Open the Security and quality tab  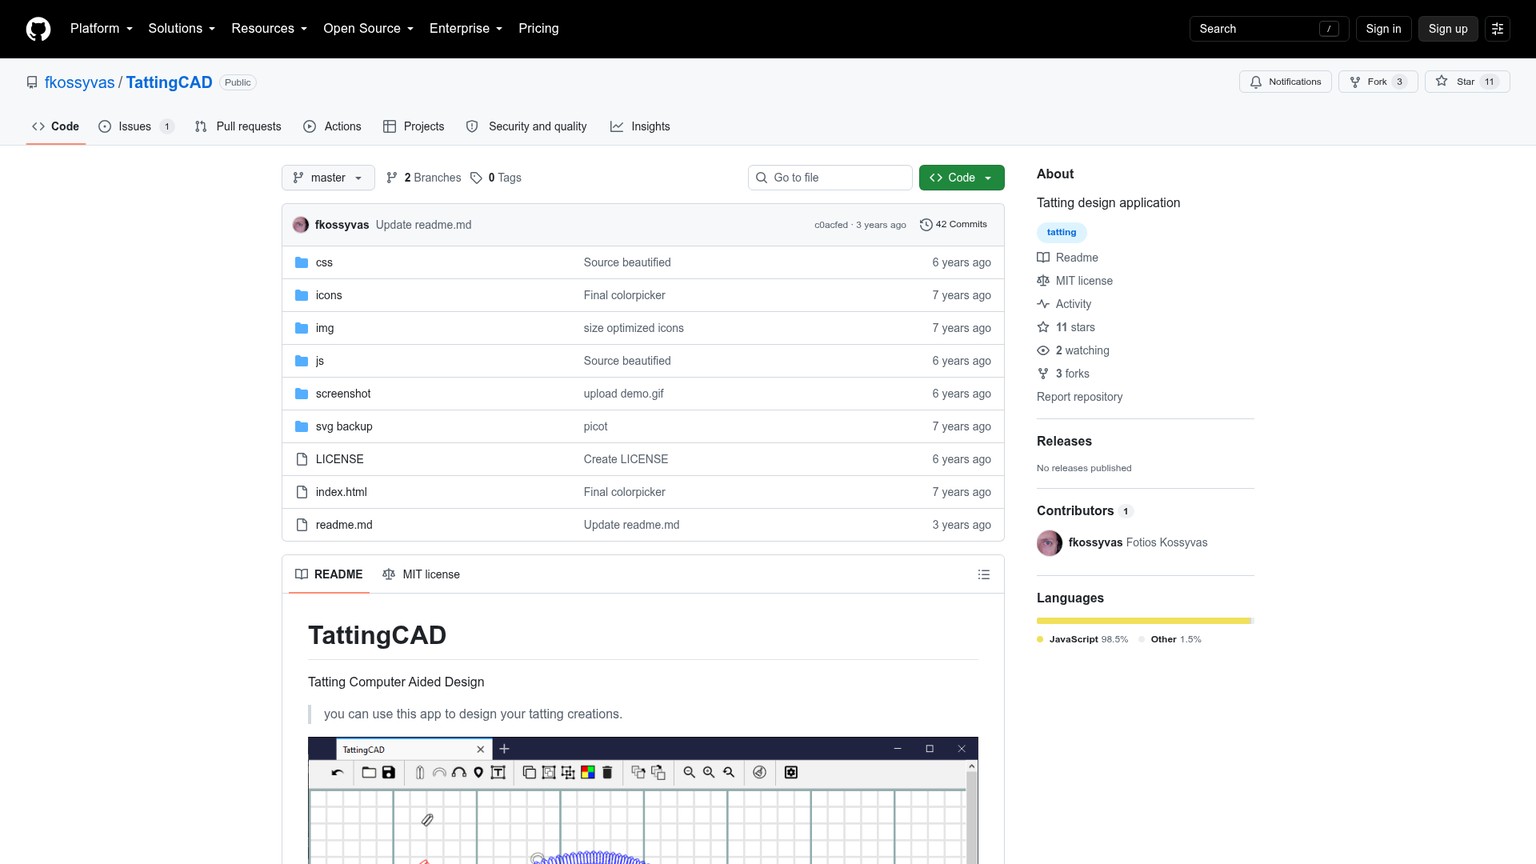coord(526,127)
